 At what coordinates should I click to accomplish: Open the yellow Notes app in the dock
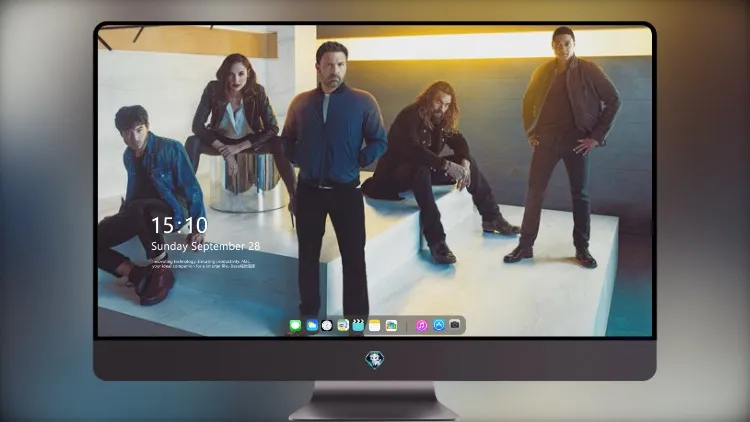tap(375, 326)
